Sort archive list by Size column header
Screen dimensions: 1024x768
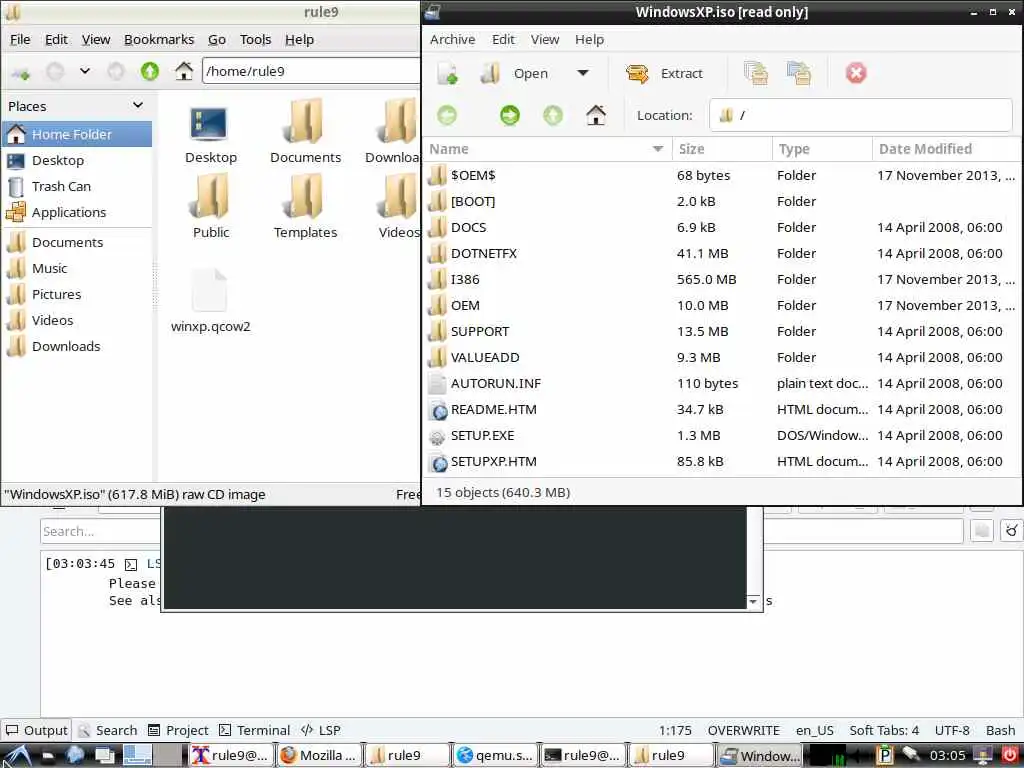[722, 149]
